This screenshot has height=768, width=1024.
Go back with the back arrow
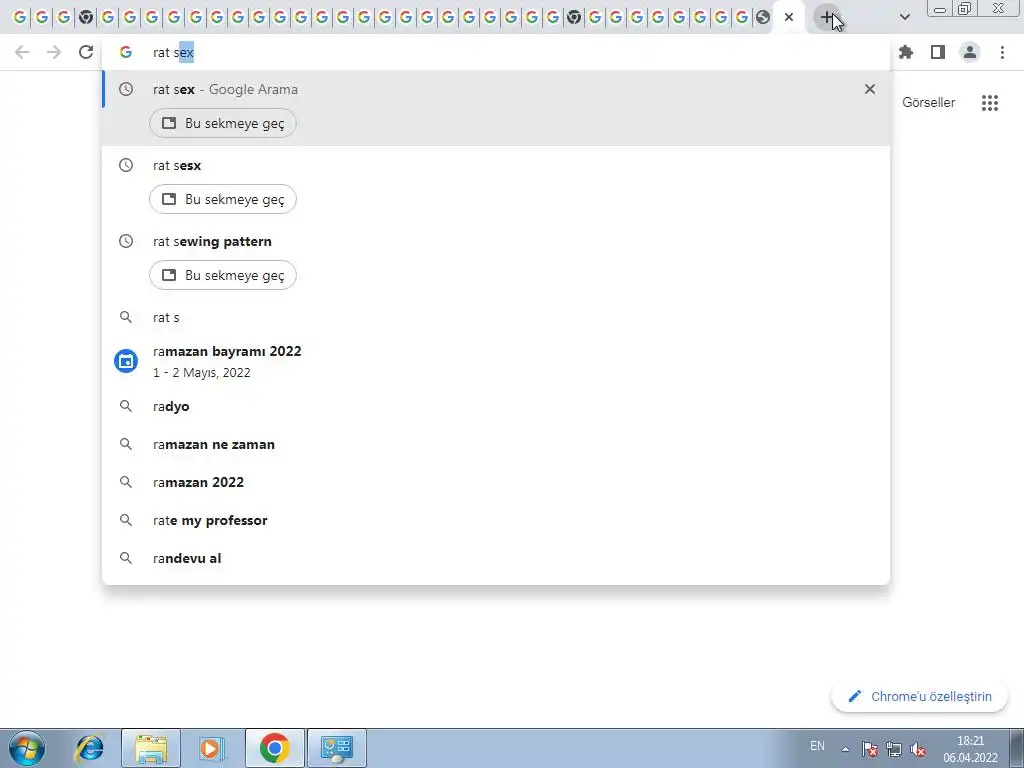point(22,52)
